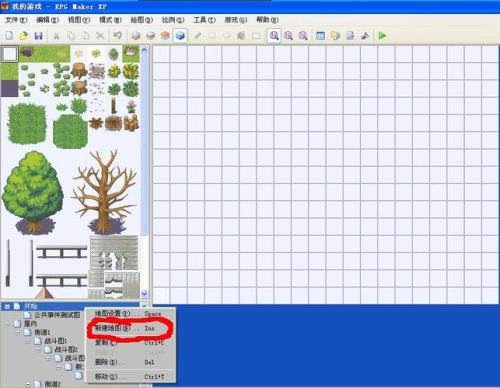Open the 游戏 (Game) menu
This screenshot has width=500, height=388.
click(236, 20)
